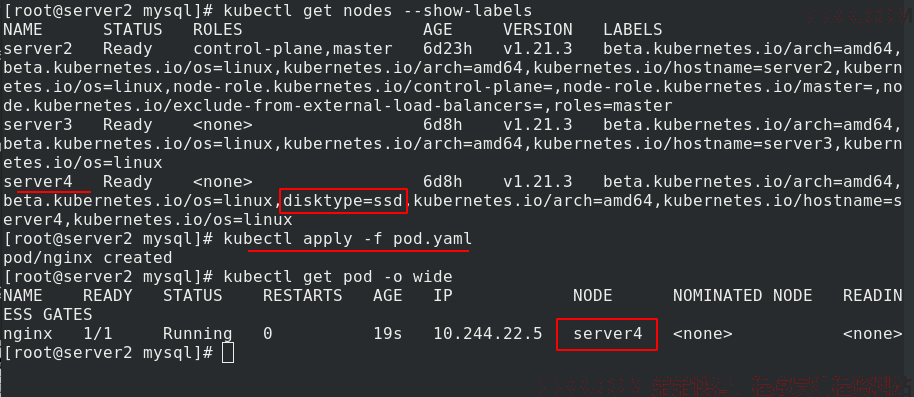Viewport: 914px width, 397px height.
Task: Click the 1/1 READY value
Action: click(x=97, y=334)
